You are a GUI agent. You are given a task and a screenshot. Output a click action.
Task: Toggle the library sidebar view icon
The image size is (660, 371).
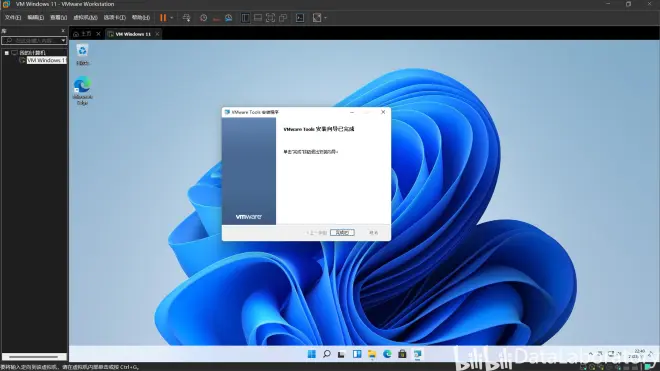(x=245, y=18)
